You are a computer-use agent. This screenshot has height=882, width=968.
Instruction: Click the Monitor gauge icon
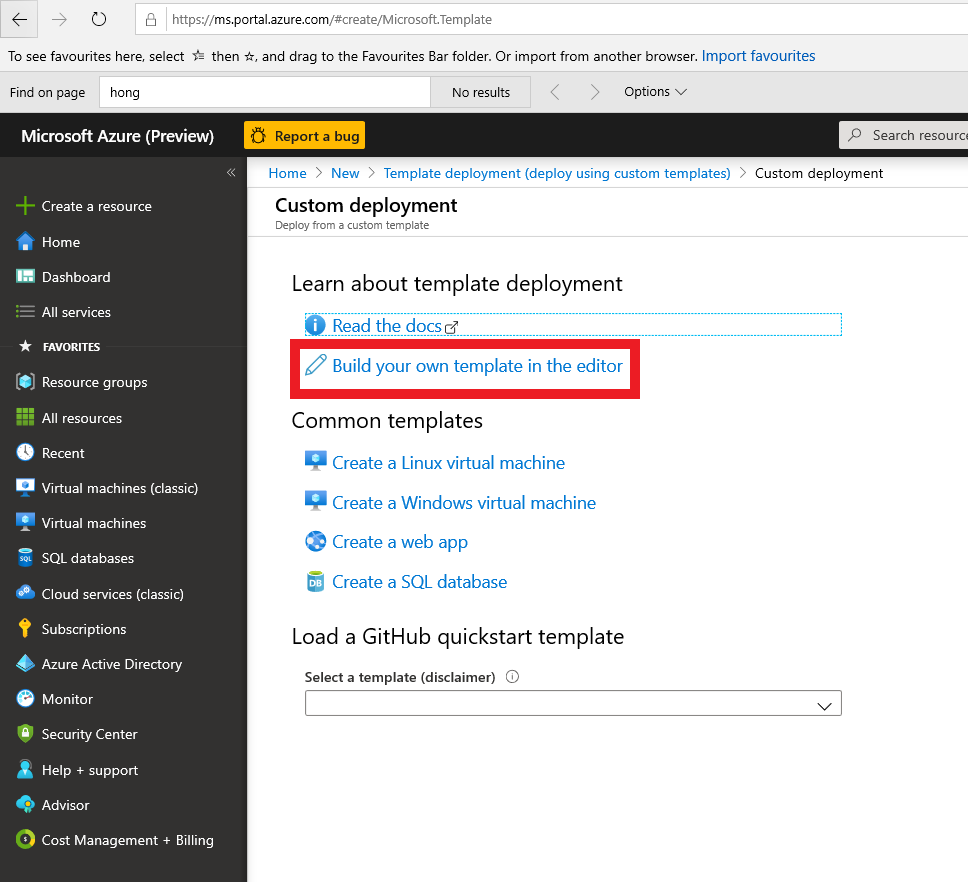[25, 699]
